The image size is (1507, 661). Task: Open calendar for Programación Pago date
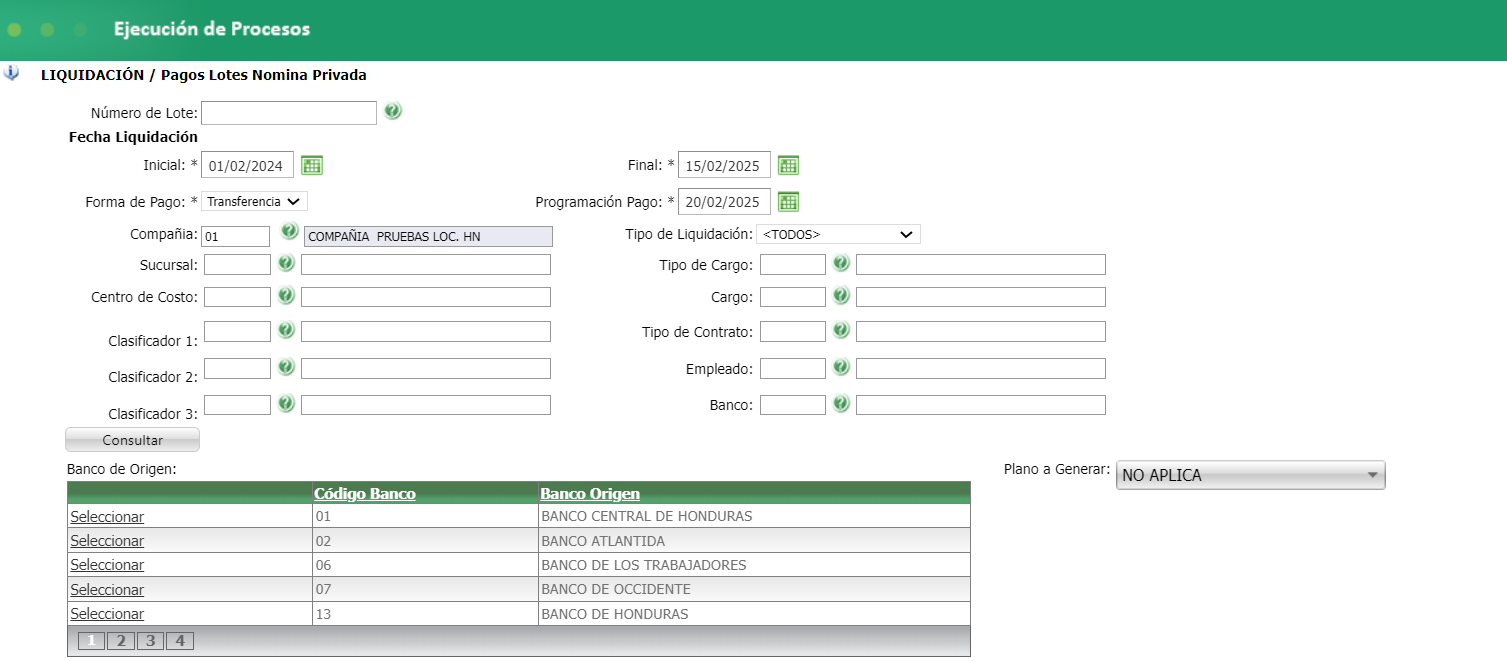tap(788, 202)
